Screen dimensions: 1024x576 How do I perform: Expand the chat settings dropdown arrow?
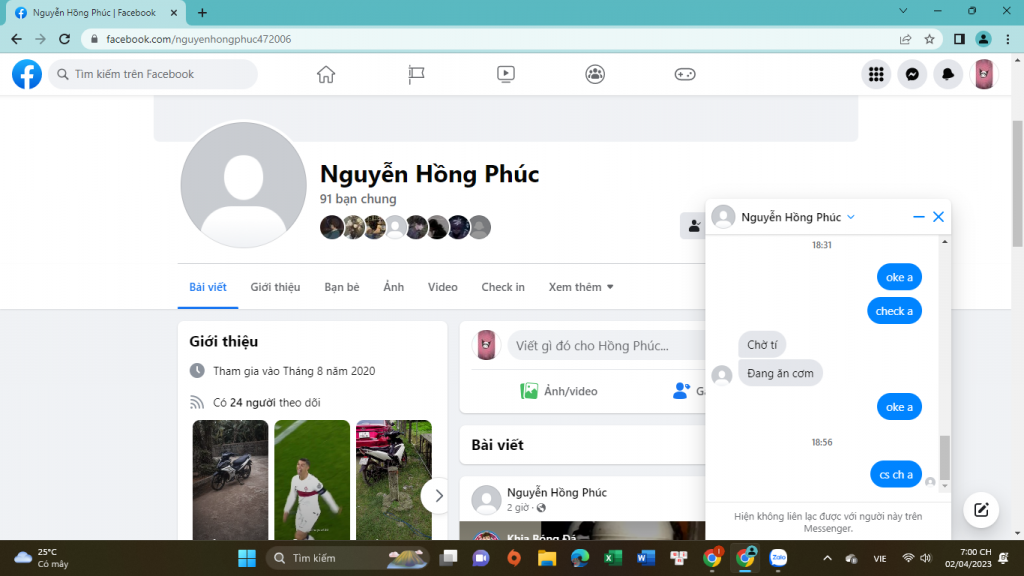coord(851,217)
